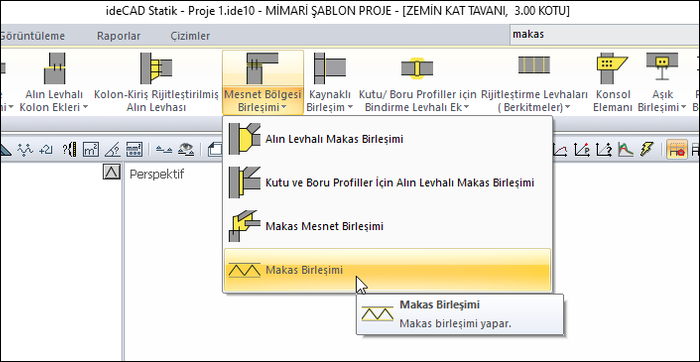Screen dimensions: 700x362
Task: Choose Alın Levhalı Makas Birleşimi menu entry
Action: pos(387,139)
